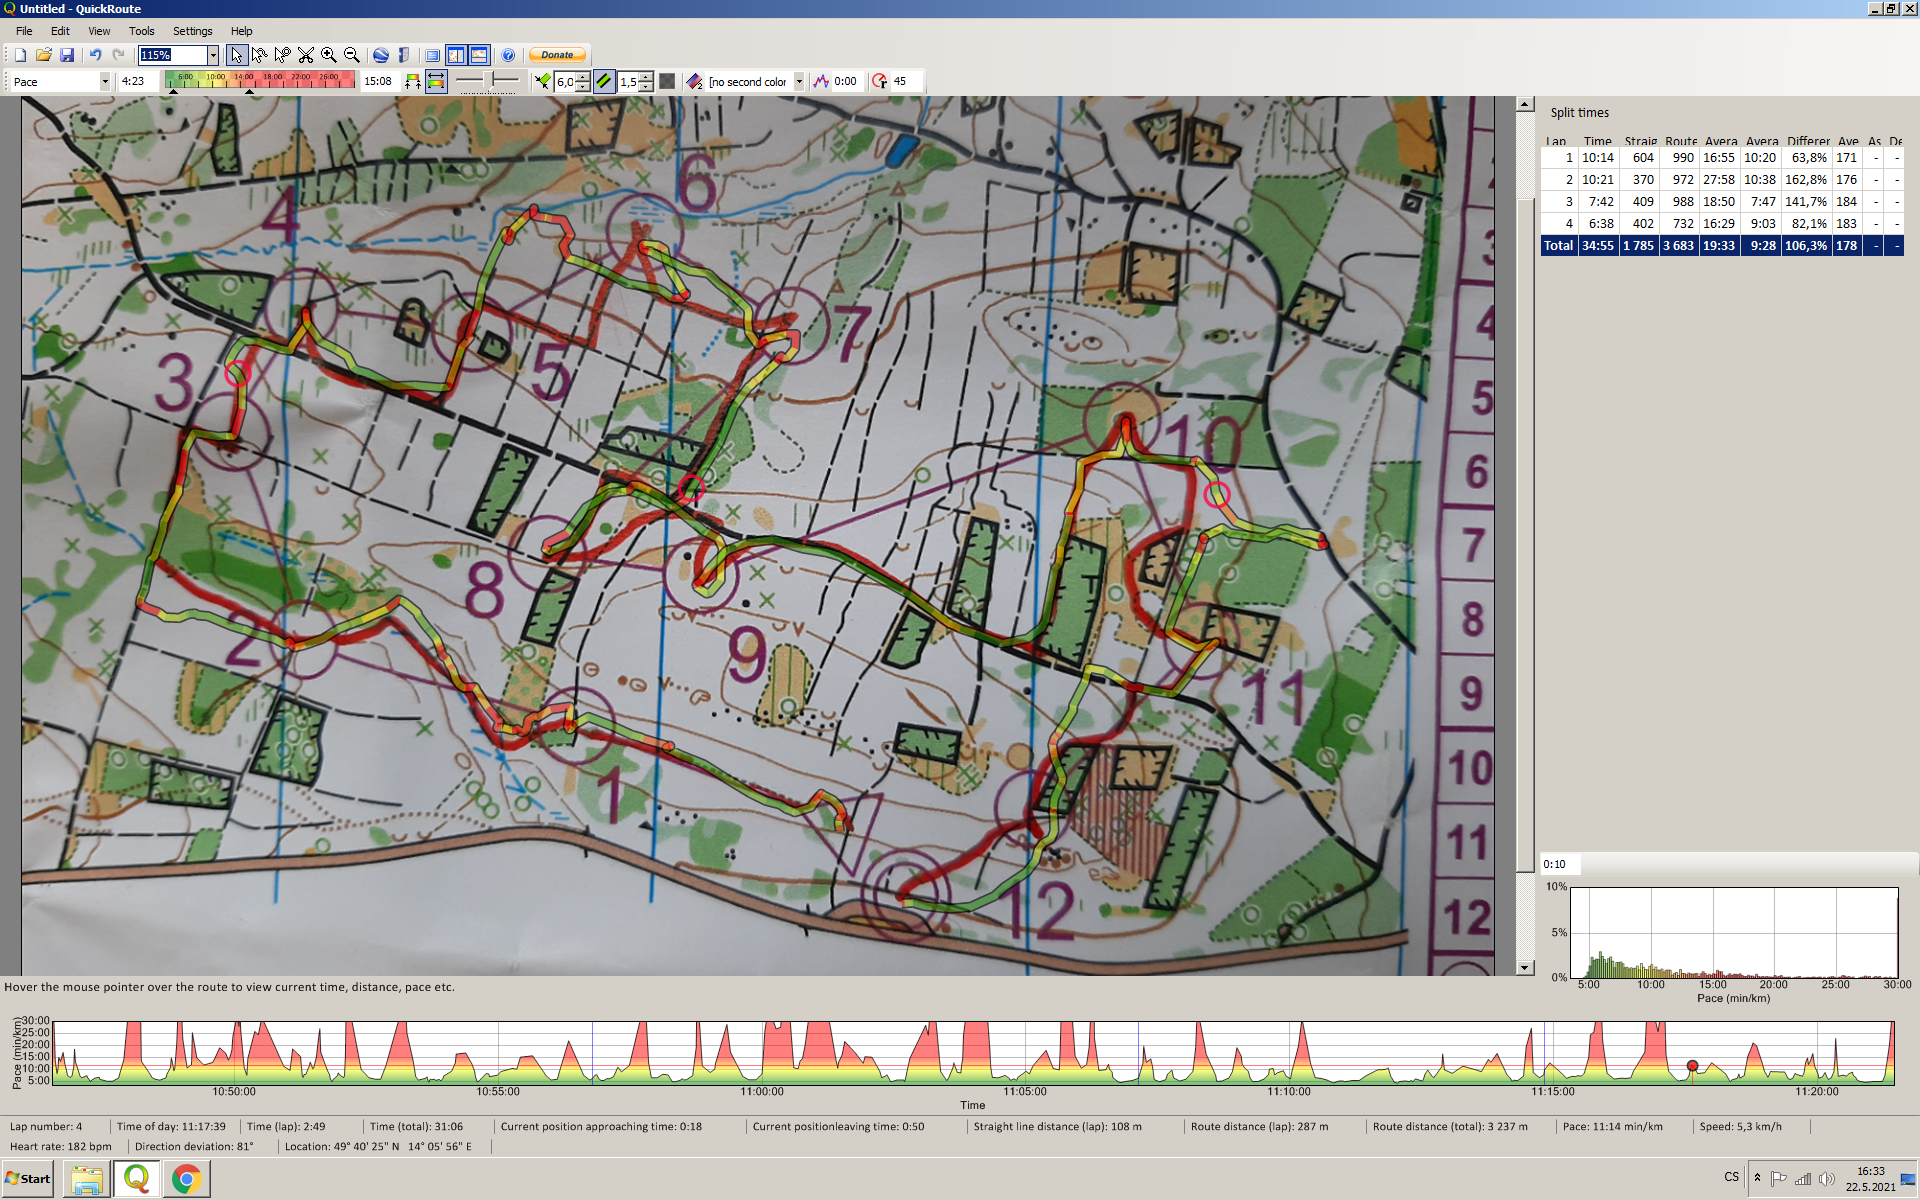Screen dimensions: 1920x1200
Task: Toggle the bottom panel visibility
Action: pyautogui.click(x=479, y=55)
